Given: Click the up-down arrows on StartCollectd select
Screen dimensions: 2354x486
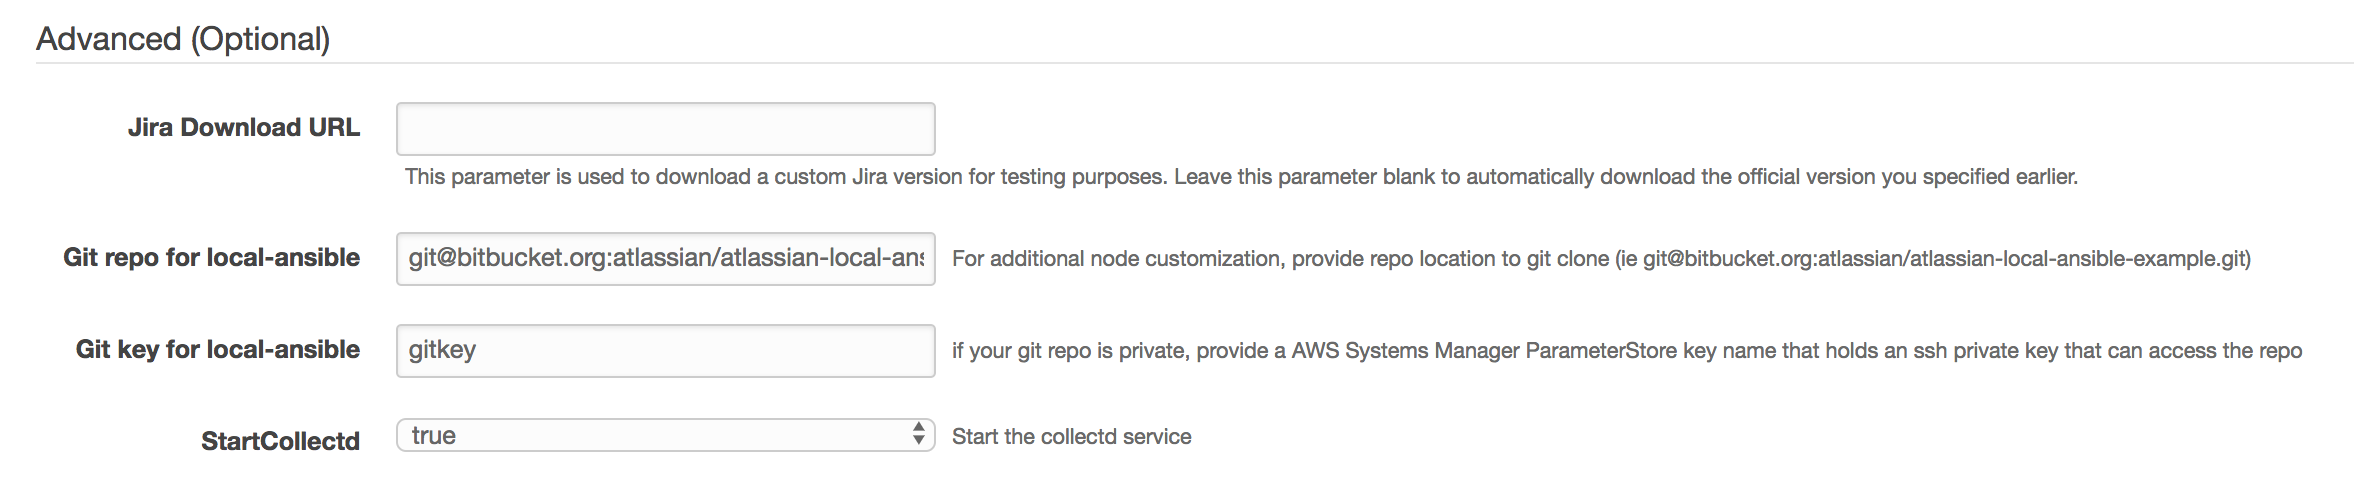Looking at the screenshot, I should (x=918, y=435).
